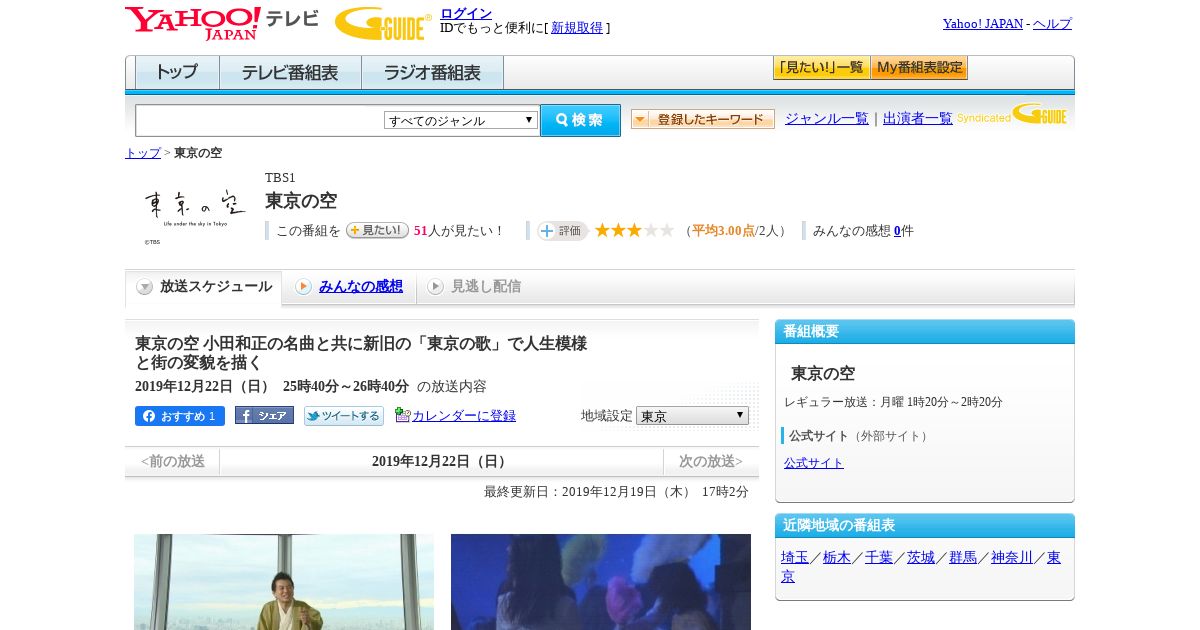Open 登録したキーワード dropdown
The image size is (1200, 630).
tap(703, 119)
